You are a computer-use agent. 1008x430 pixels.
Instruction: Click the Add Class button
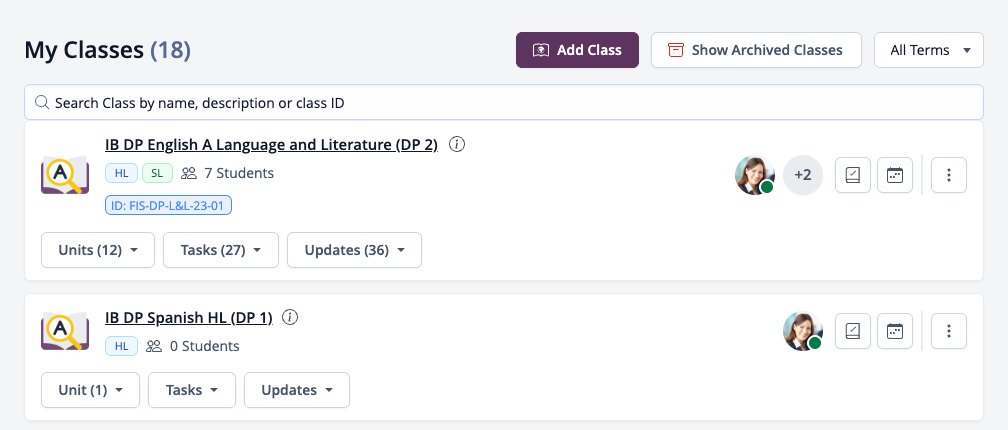click(577, 50)
